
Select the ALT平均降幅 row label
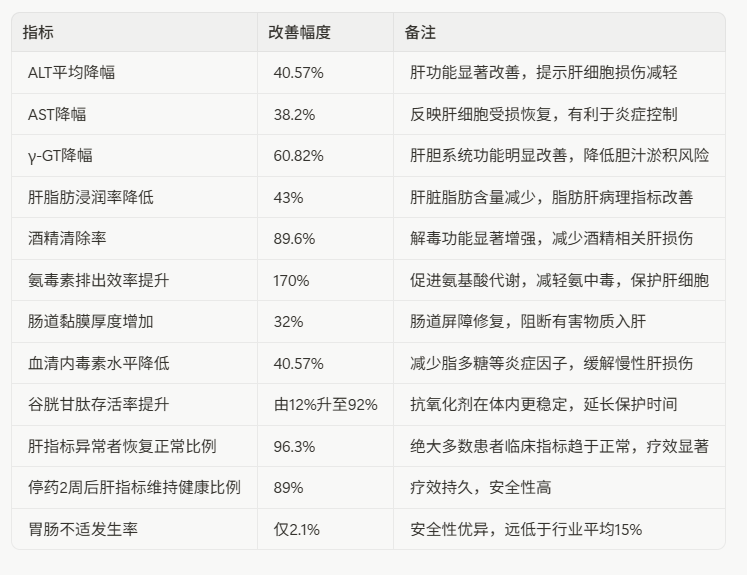79,73
